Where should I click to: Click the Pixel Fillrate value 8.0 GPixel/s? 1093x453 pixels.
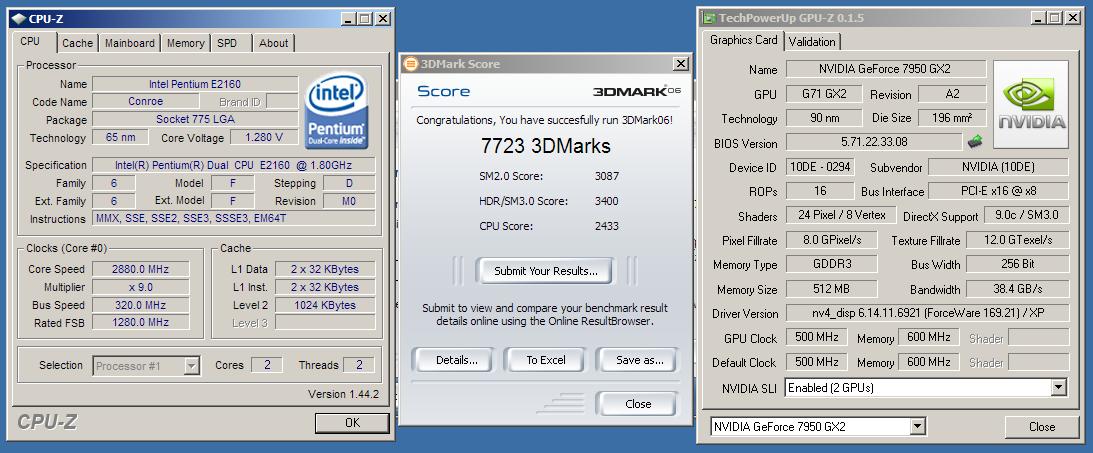pos(832,240)
